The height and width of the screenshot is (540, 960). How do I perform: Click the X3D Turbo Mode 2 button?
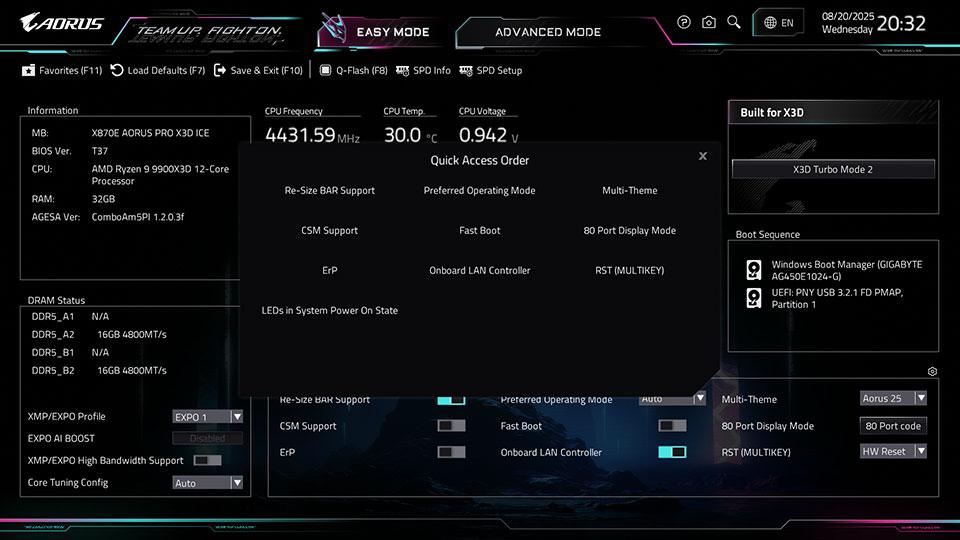(x=833, y=170)
